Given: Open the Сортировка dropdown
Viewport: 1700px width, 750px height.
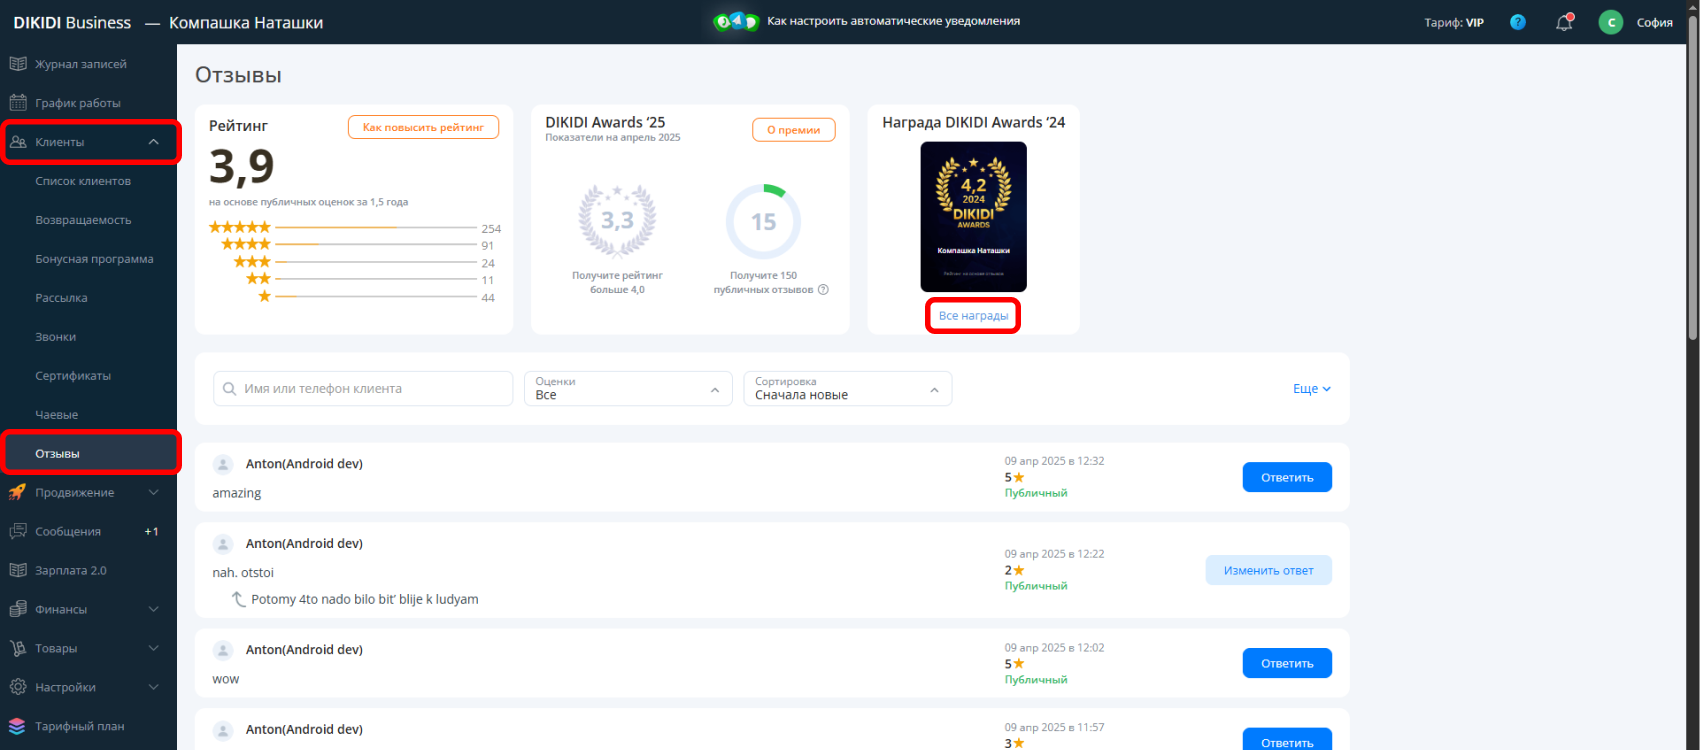Looking at the screenshot, I should (x=847, y=389).
